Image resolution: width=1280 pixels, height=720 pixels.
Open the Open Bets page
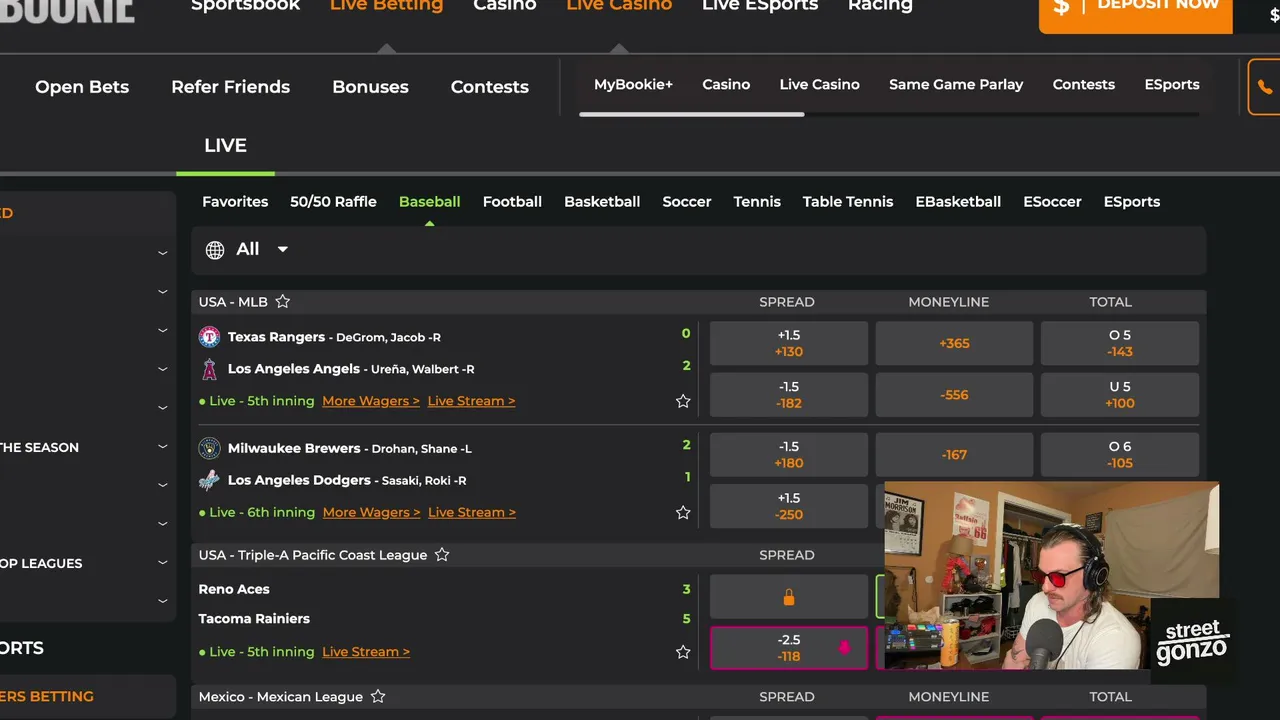point(82,87)
